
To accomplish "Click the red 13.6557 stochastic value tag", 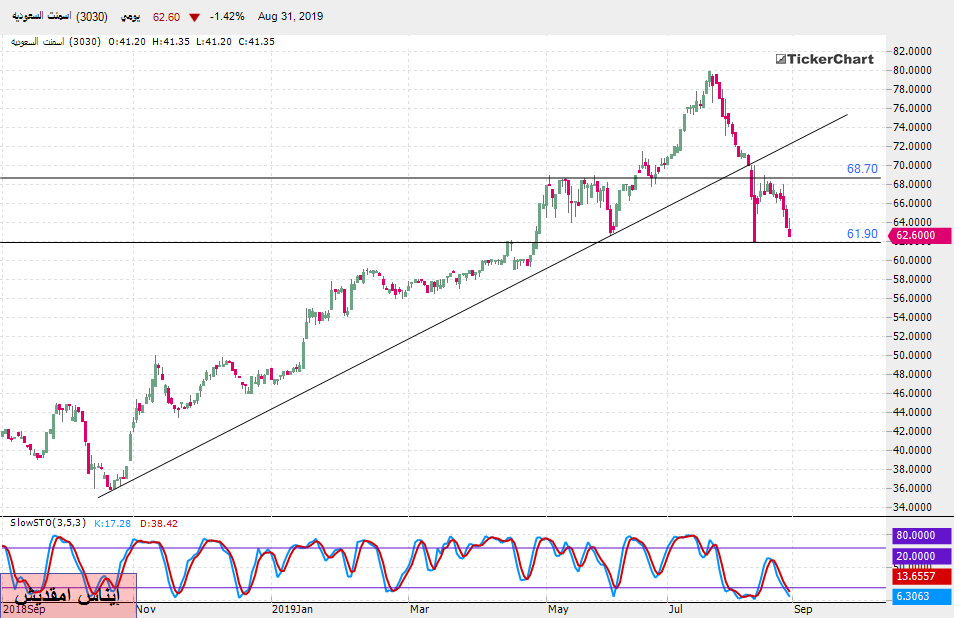I will pyautogui.click(x=916, y=576).
